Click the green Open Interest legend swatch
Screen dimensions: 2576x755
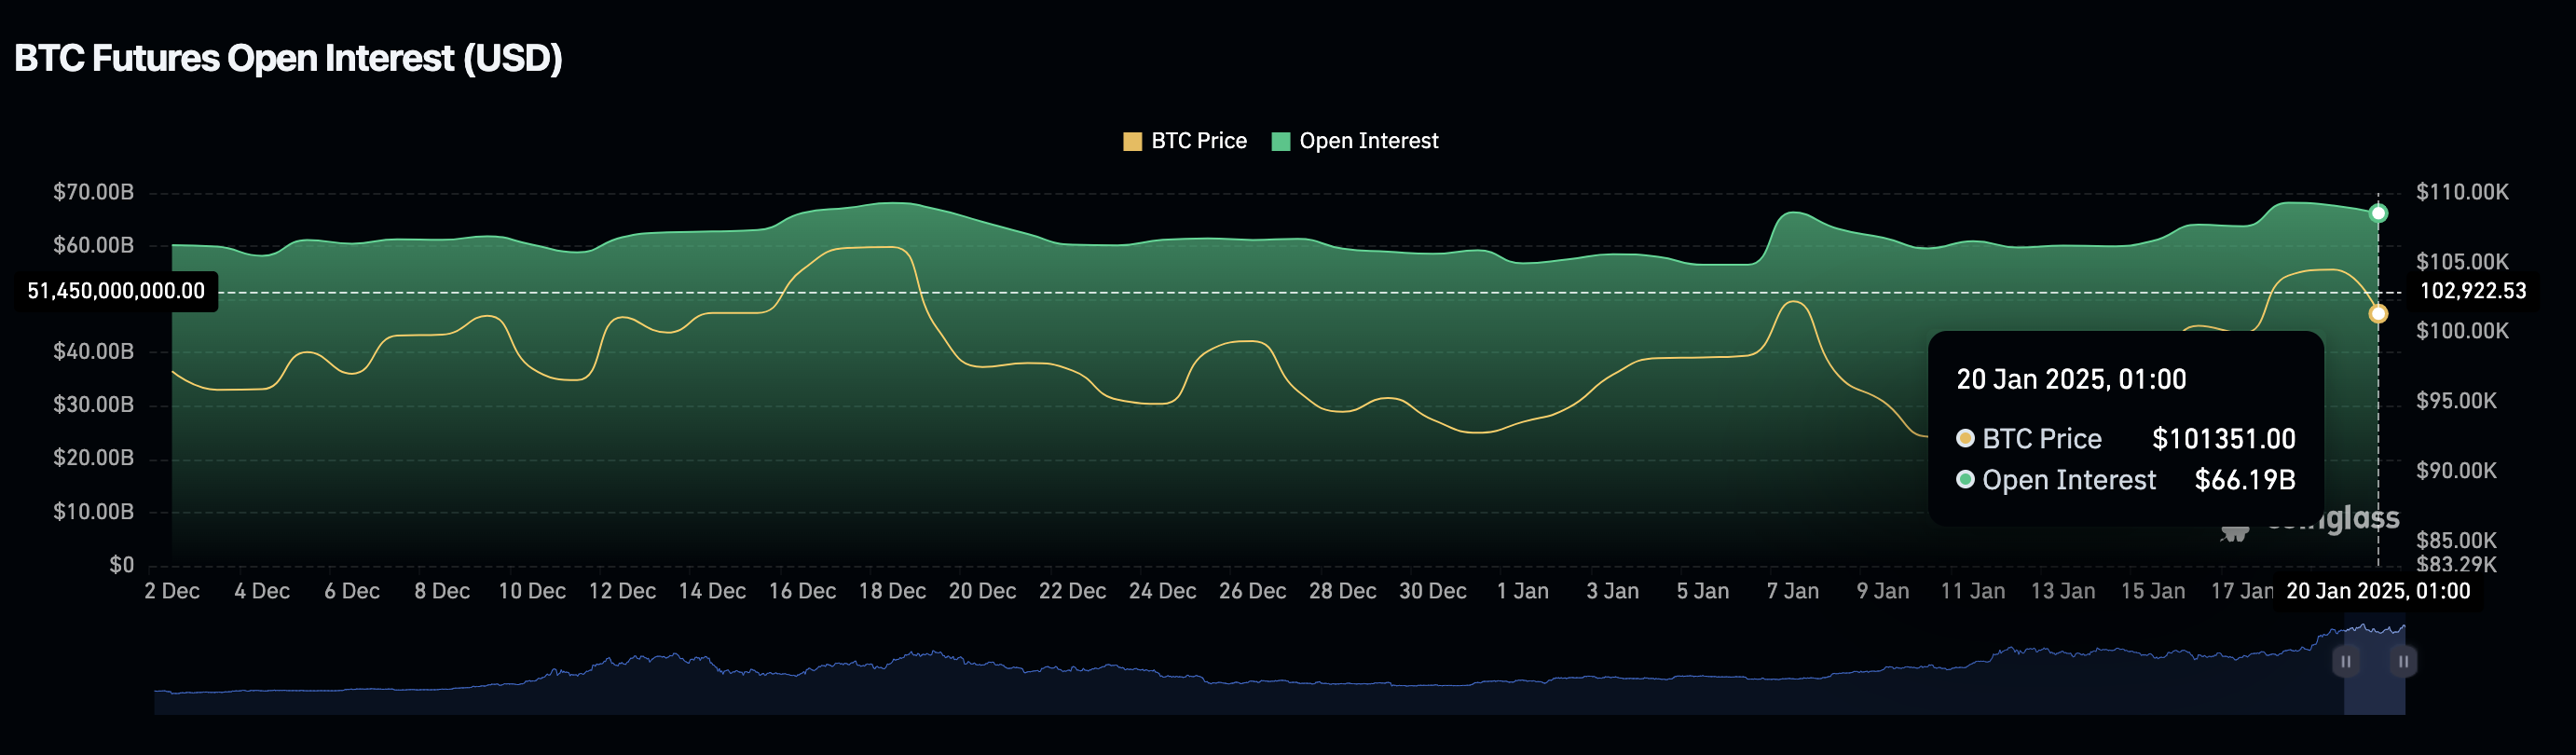click(x=1280, y=142)
